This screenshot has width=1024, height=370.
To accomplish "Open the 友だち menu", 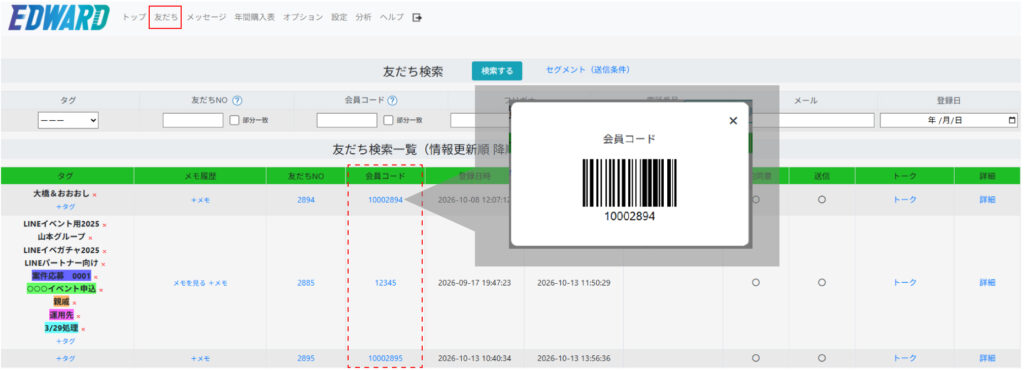I will point(165,18).
